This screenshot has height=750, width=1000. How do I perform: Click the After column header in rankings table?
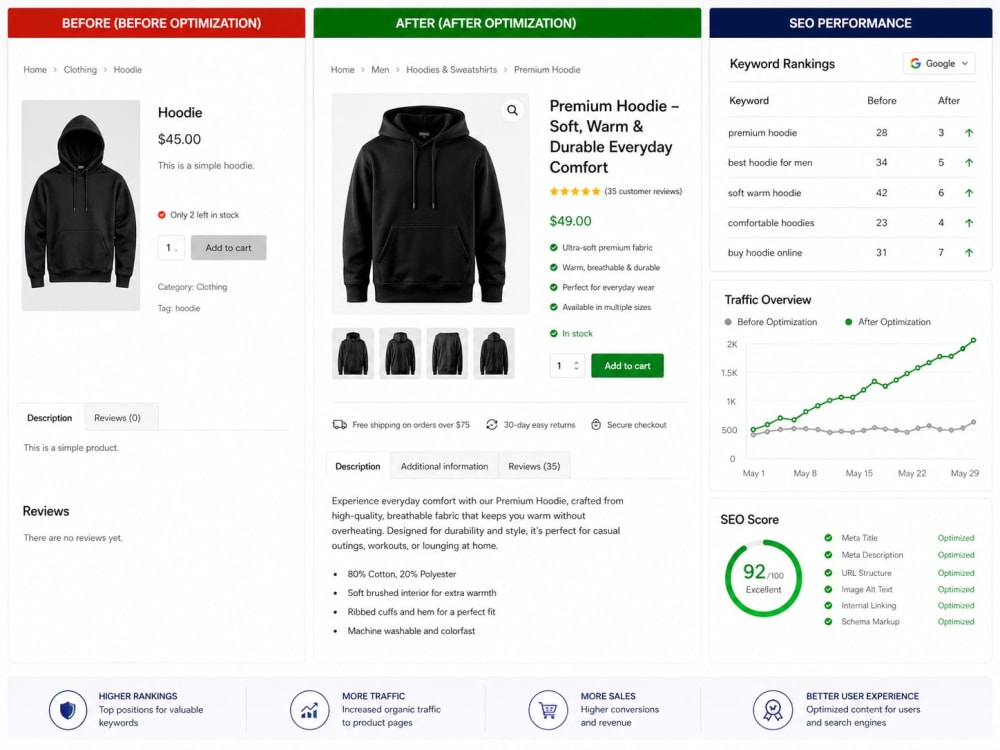(948, 101)
